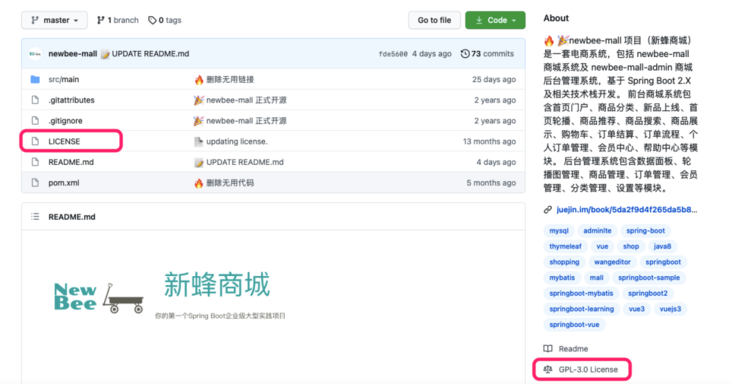
Task: Click the link chain icon beside juejin URL
Action: 548,209
